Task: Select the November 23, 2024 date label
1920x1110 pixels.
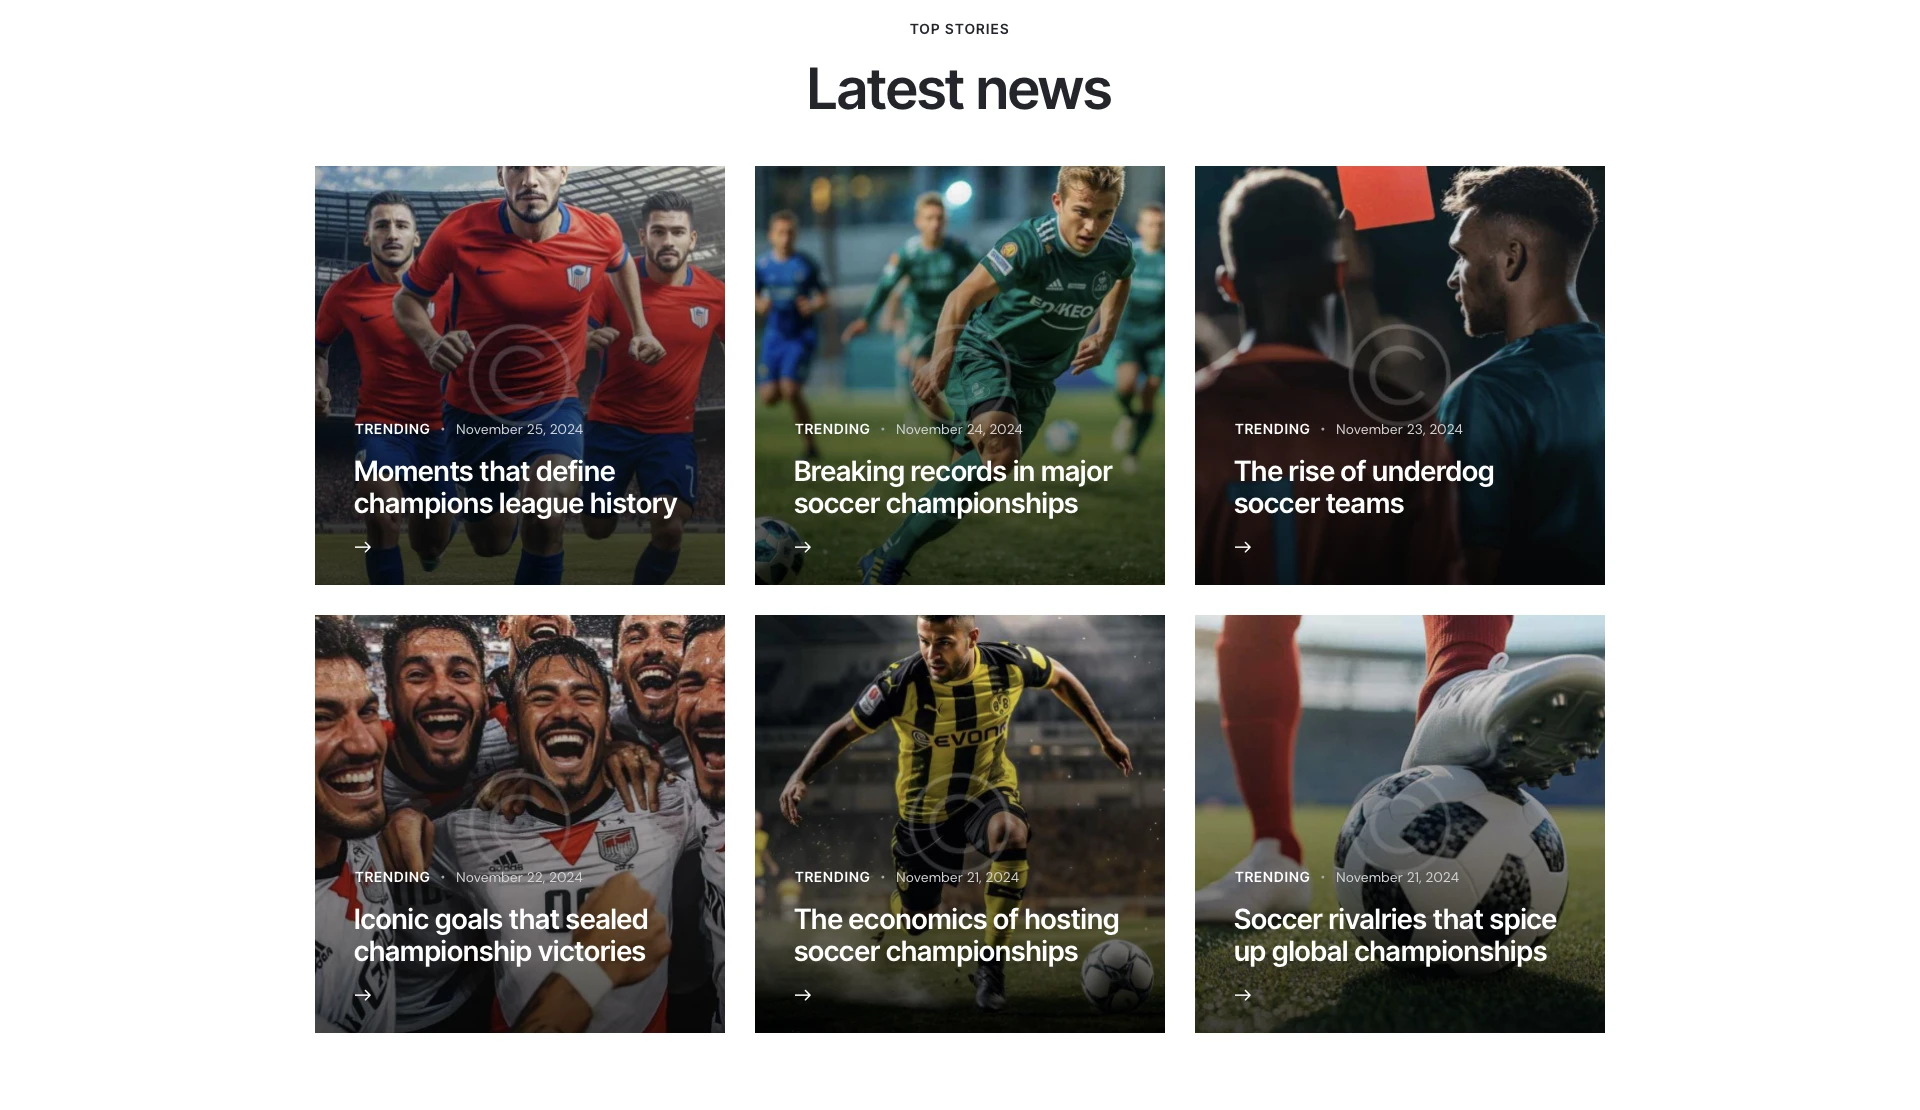Action: tap(1399, 429)
